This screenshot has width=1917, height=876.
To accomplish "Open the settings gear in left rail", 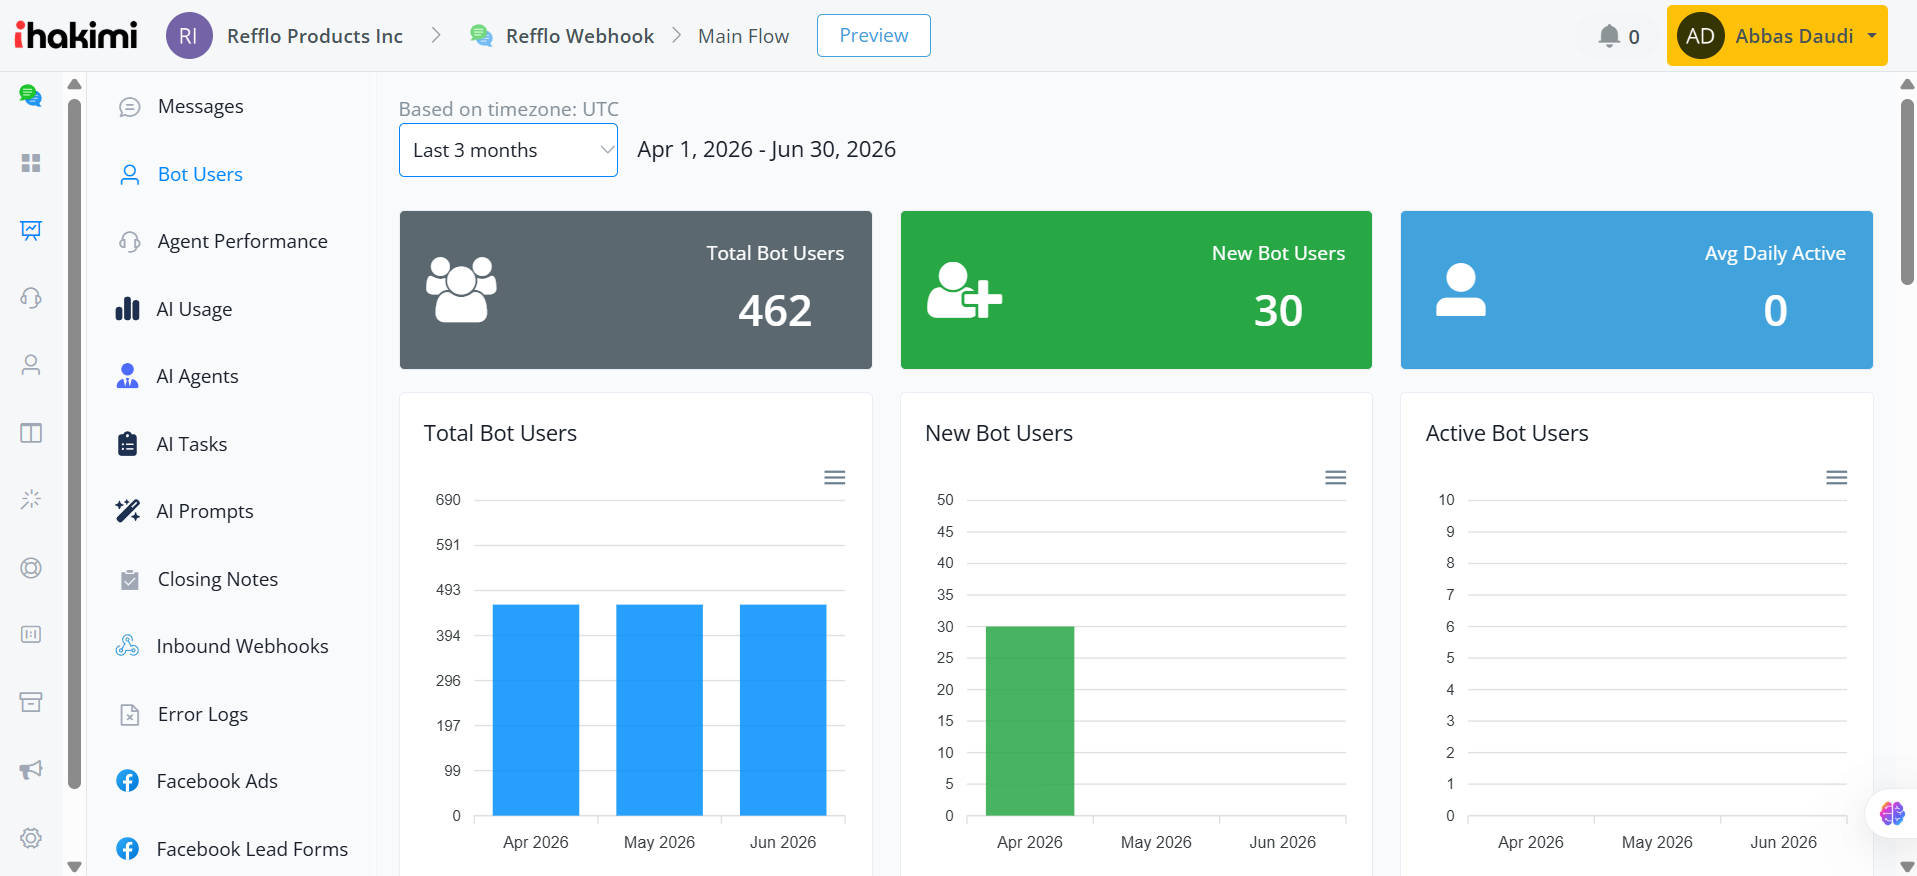I will point(31,838).
